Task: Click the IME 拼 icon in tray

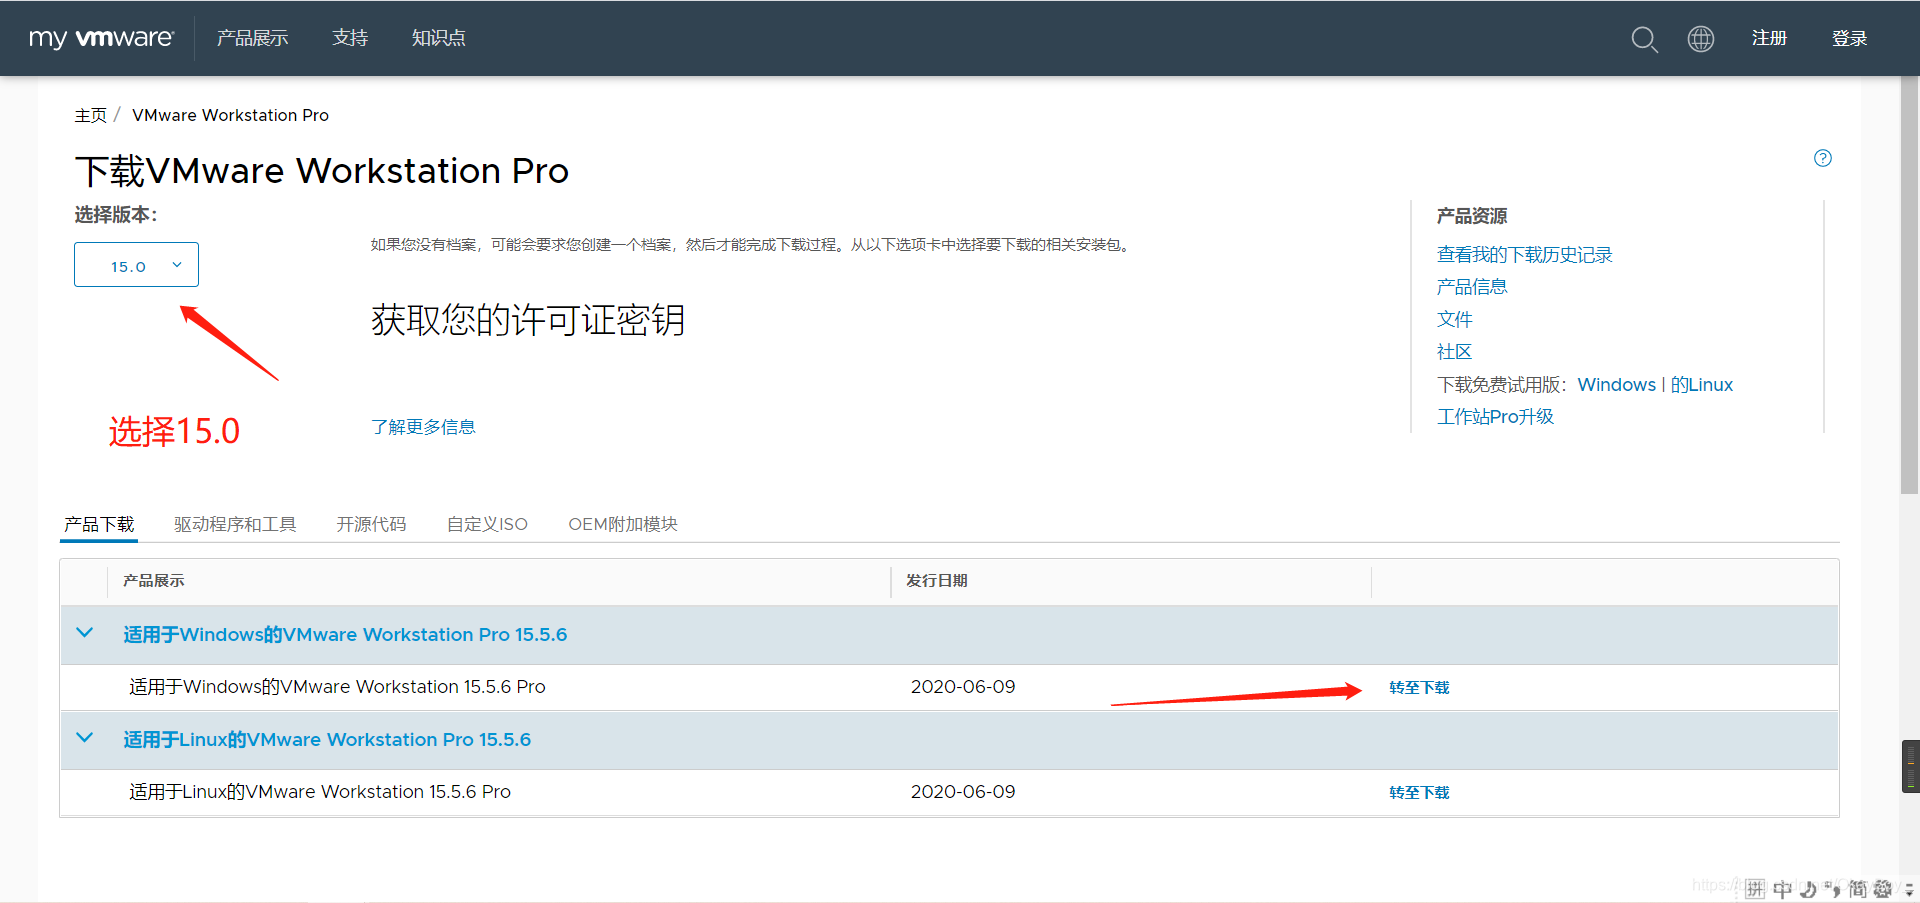Action: click(1755, 889)
